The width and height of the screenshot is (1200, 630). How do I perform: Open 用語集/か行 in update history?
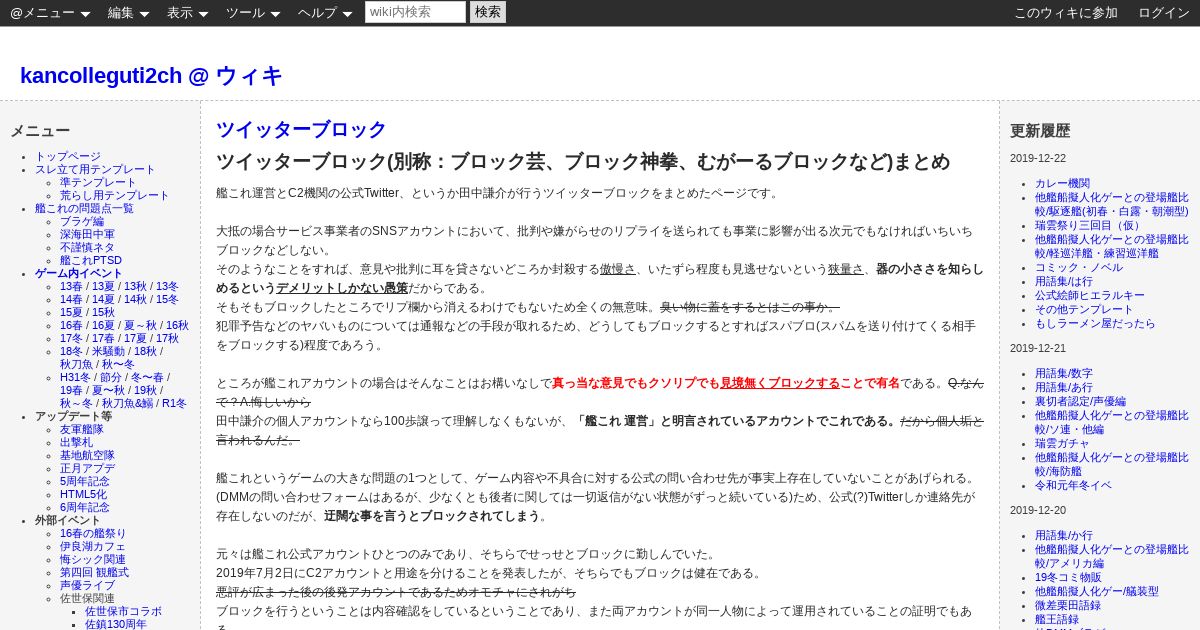(1064, 536)
